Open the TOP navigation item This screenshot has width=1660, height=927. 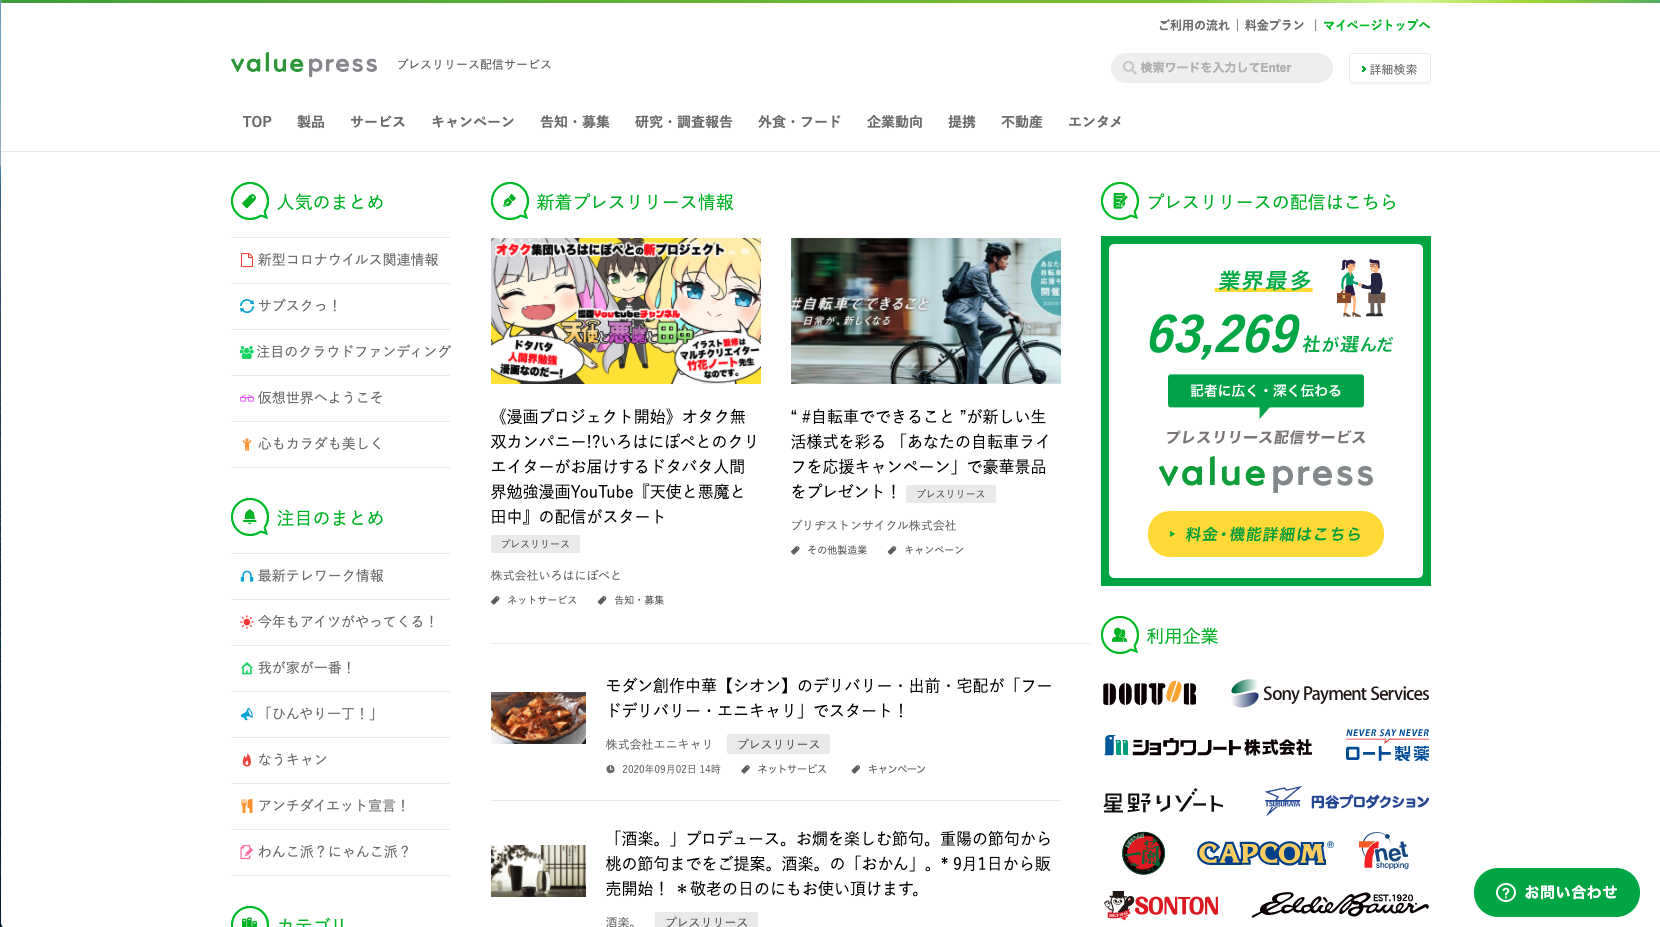click(x=257, y=122)
